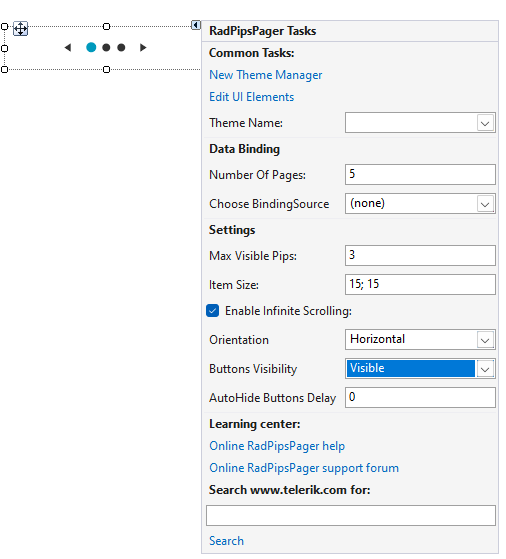Click the Orientation label

click(239, 340)
